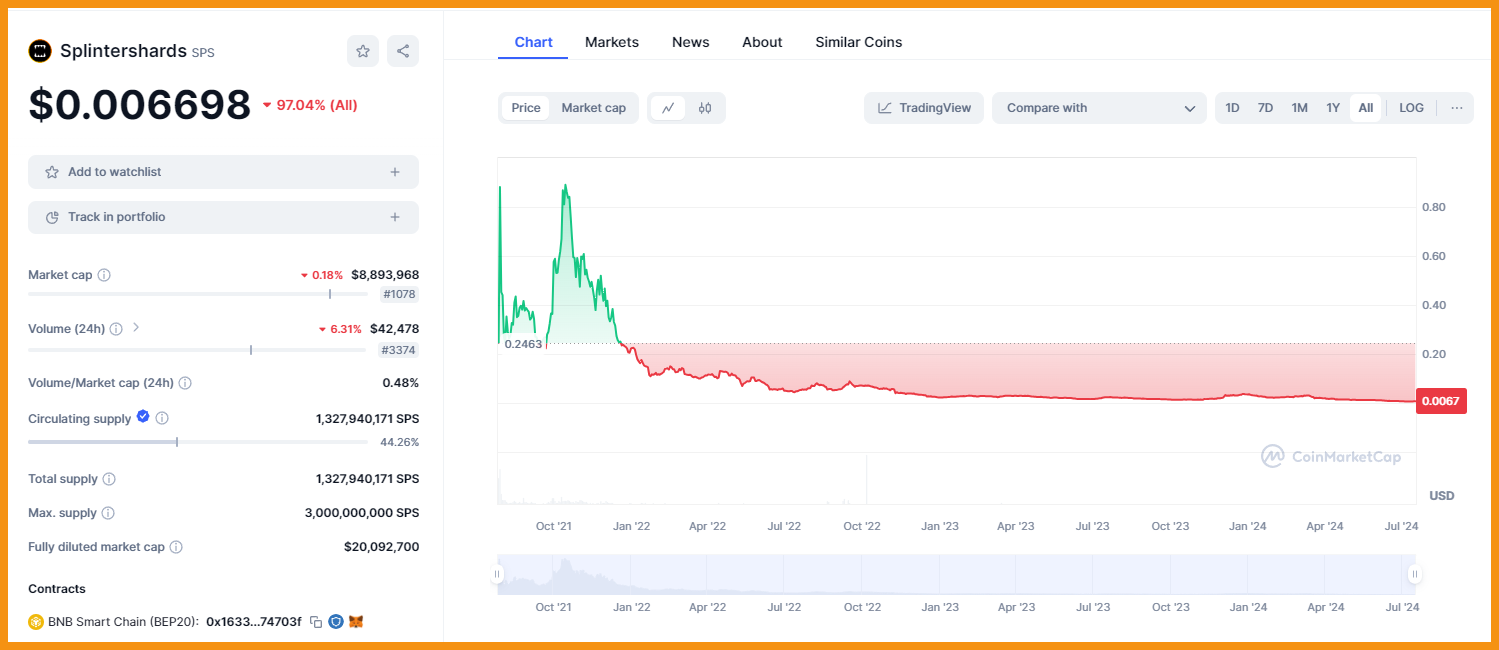Click the Fully diluted market cap info icon
Viewport: 1499px width, 650px height.
(176, 547)
